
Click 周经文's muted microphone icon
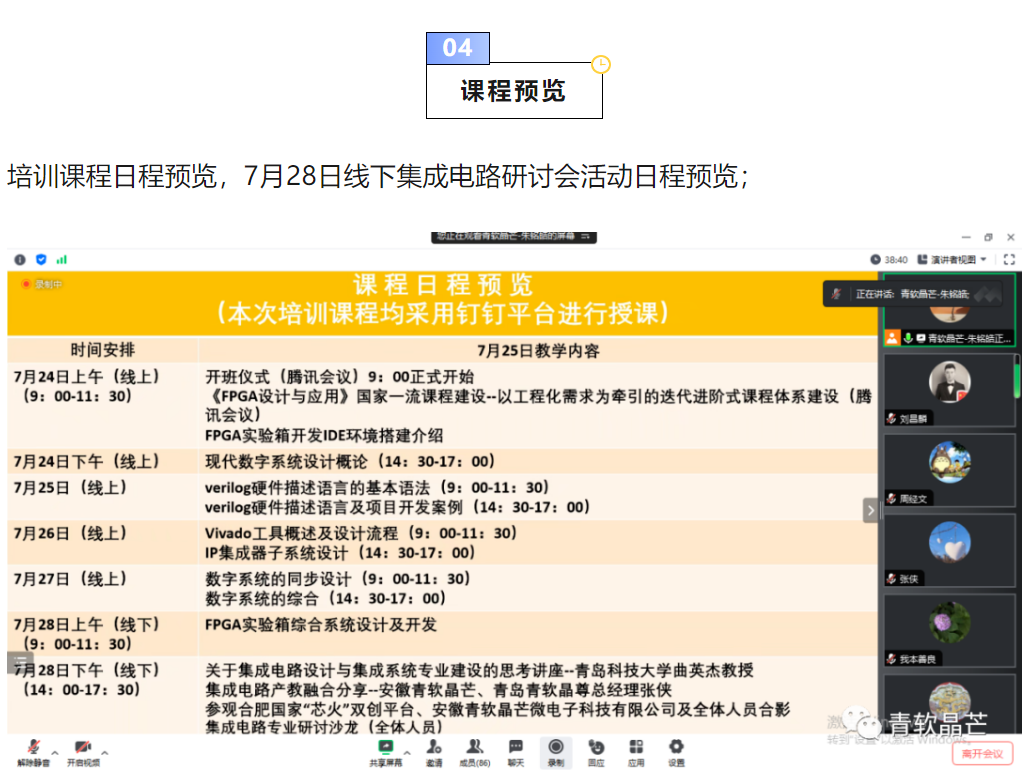tap(892, 499)
